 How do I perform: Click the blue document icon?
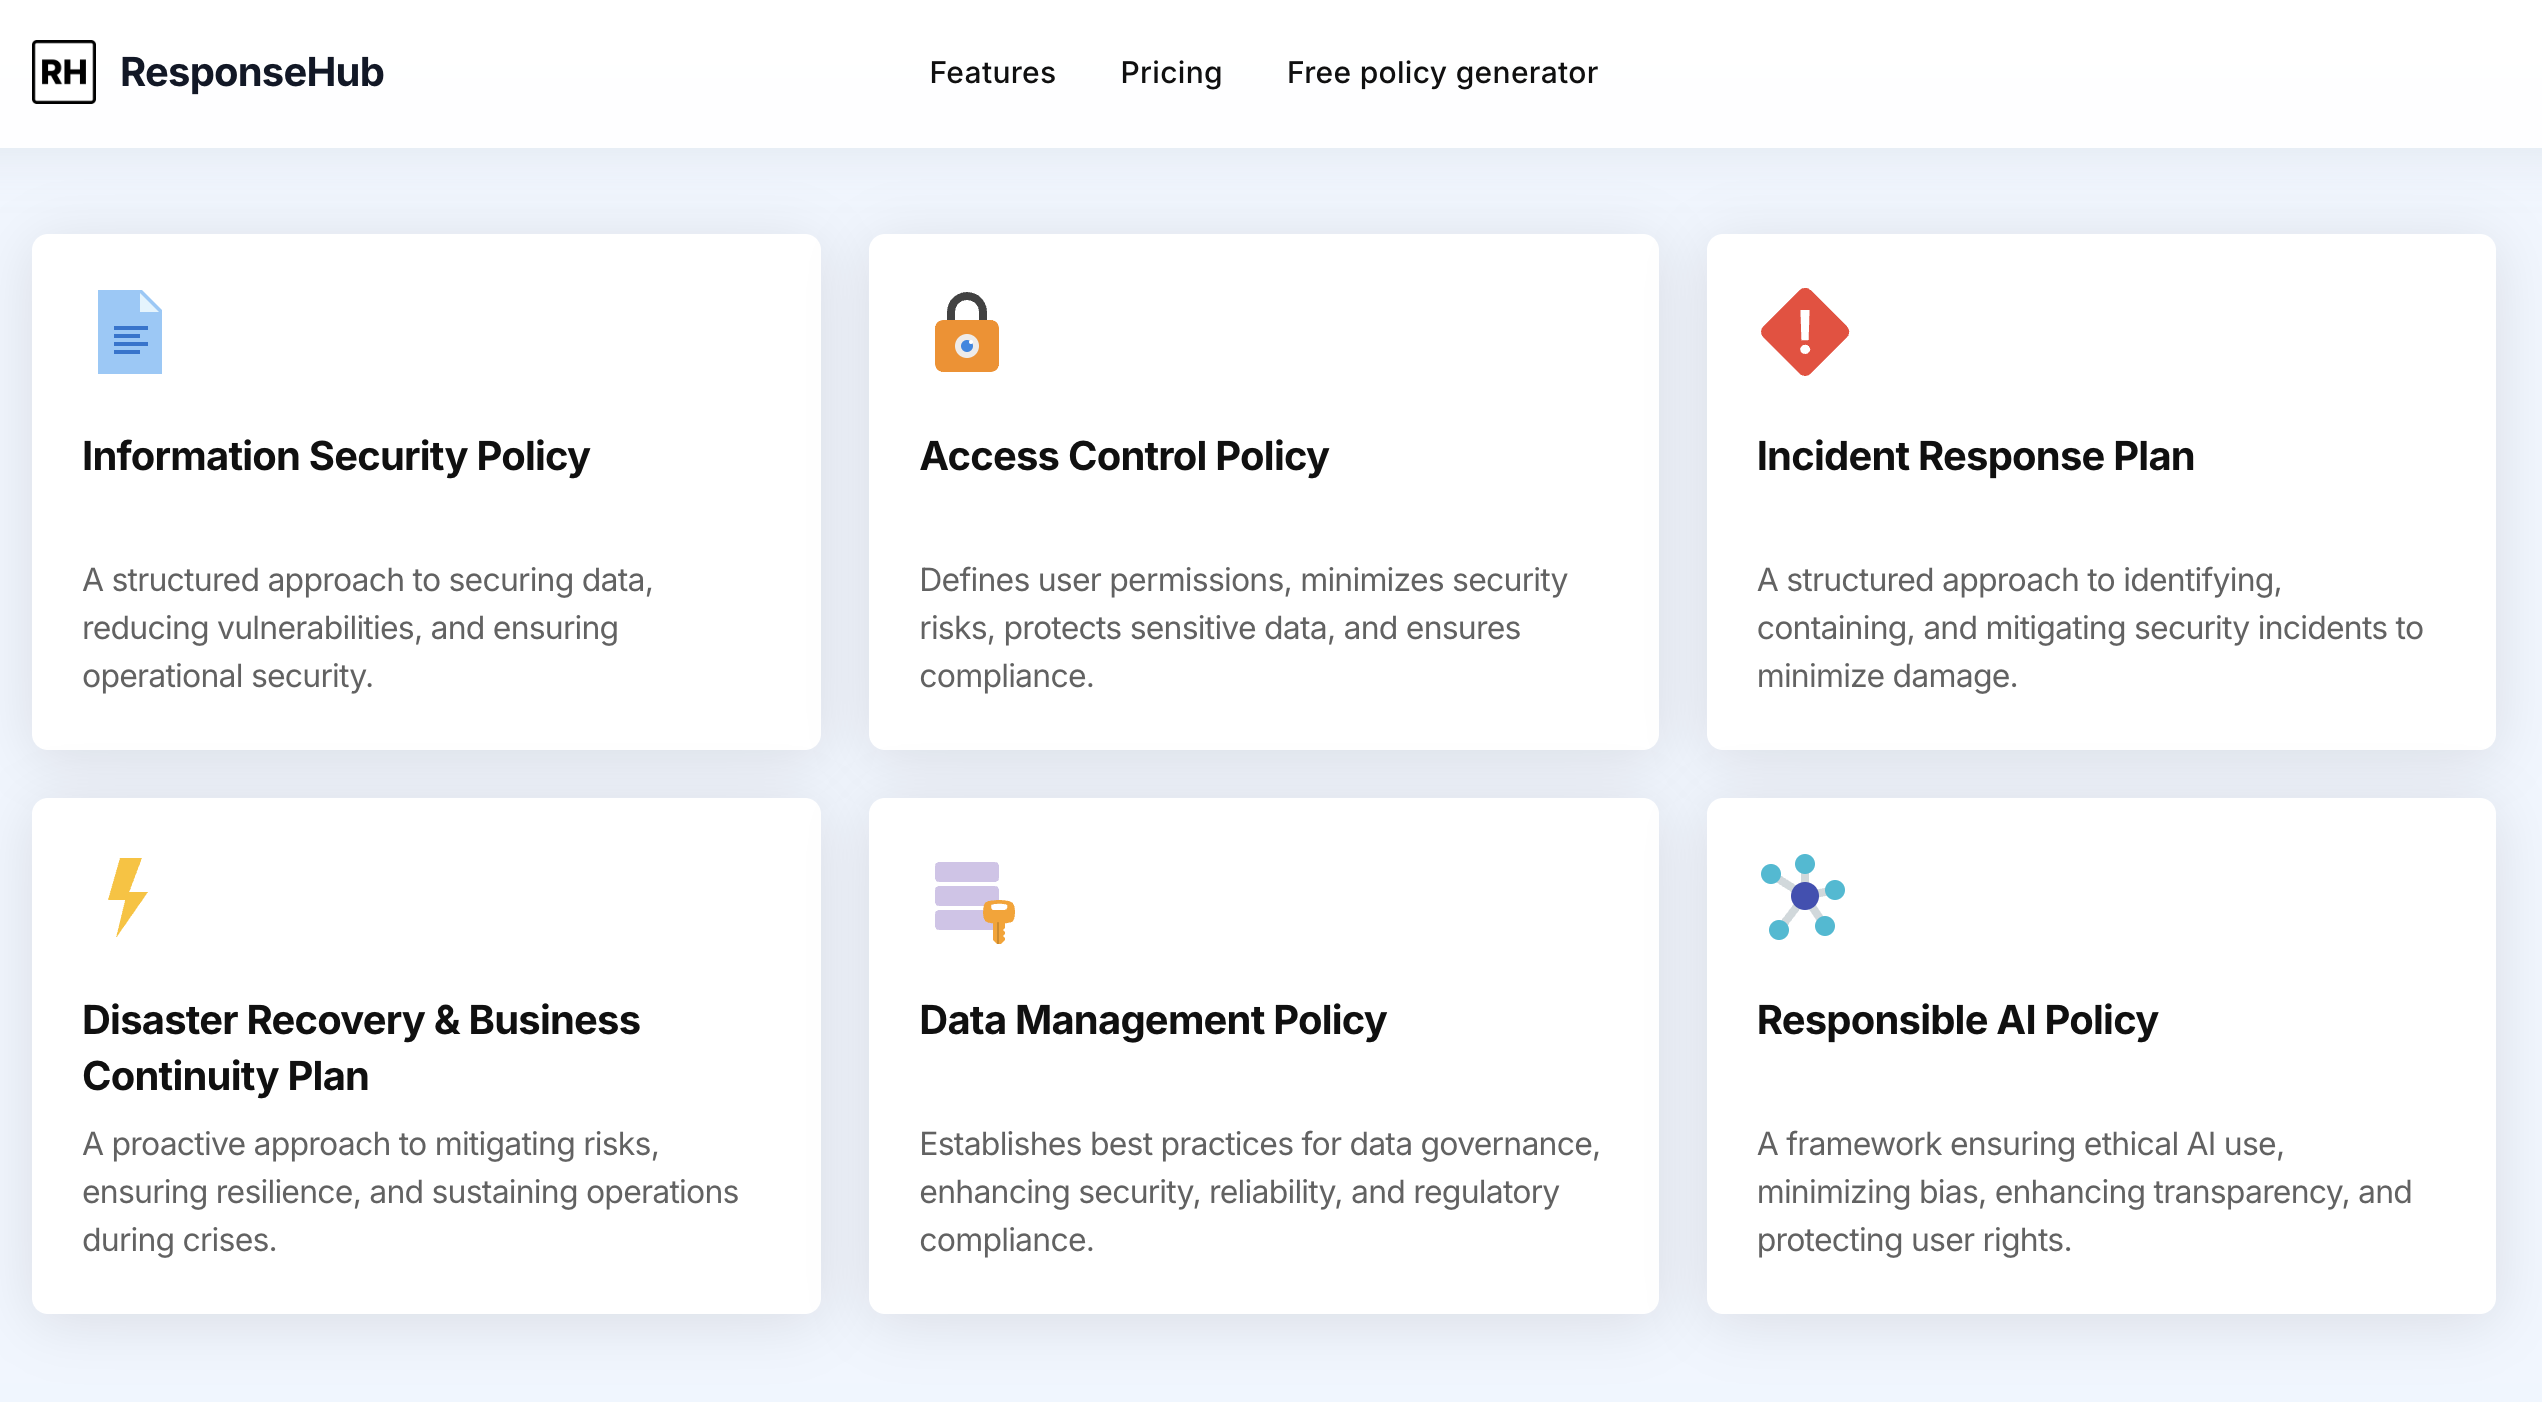(129, 332)
